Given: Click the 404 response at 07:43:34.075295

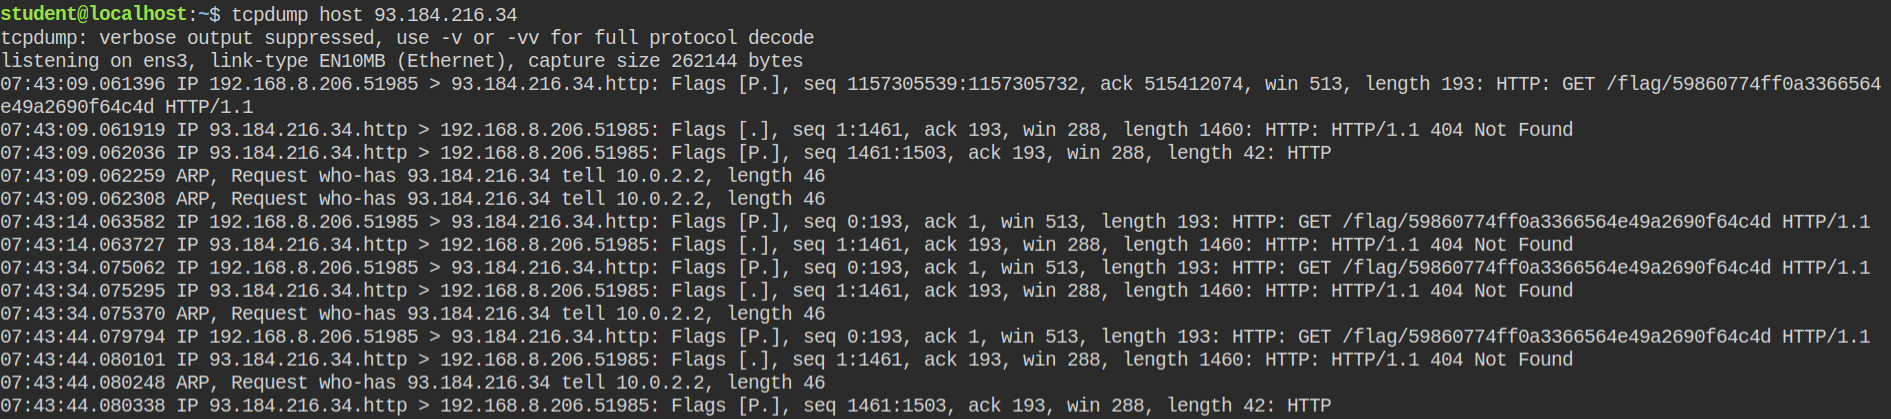Looking at the screenshot, I should point(787,290).
